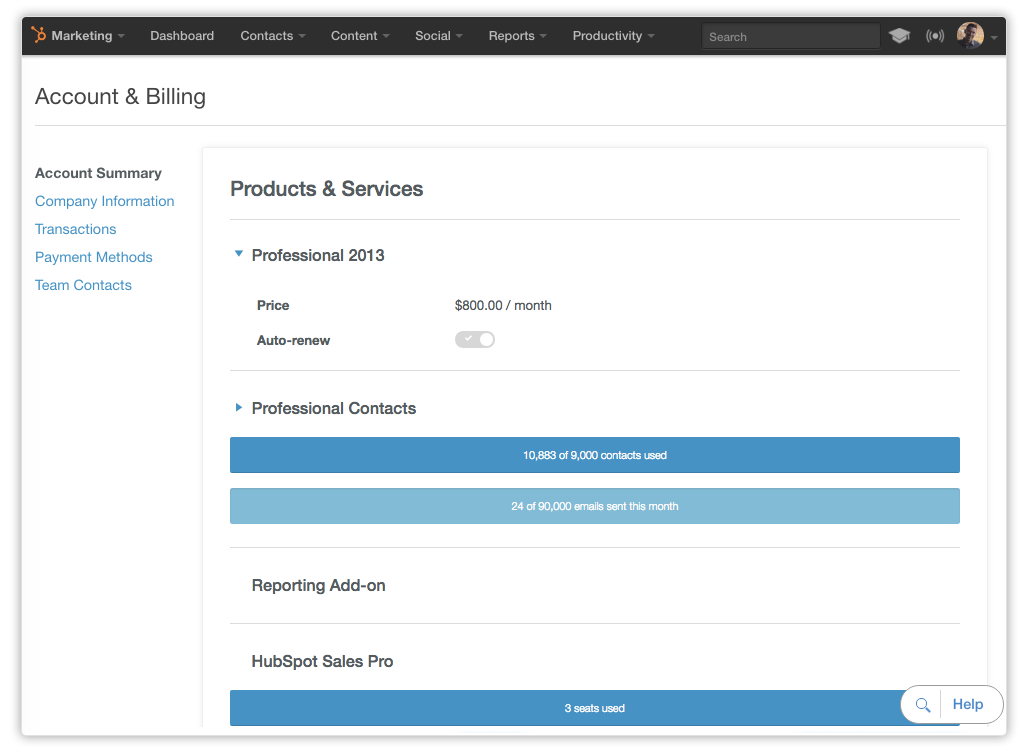Open the Reports dropdown menu

click(x=518, y=36)
